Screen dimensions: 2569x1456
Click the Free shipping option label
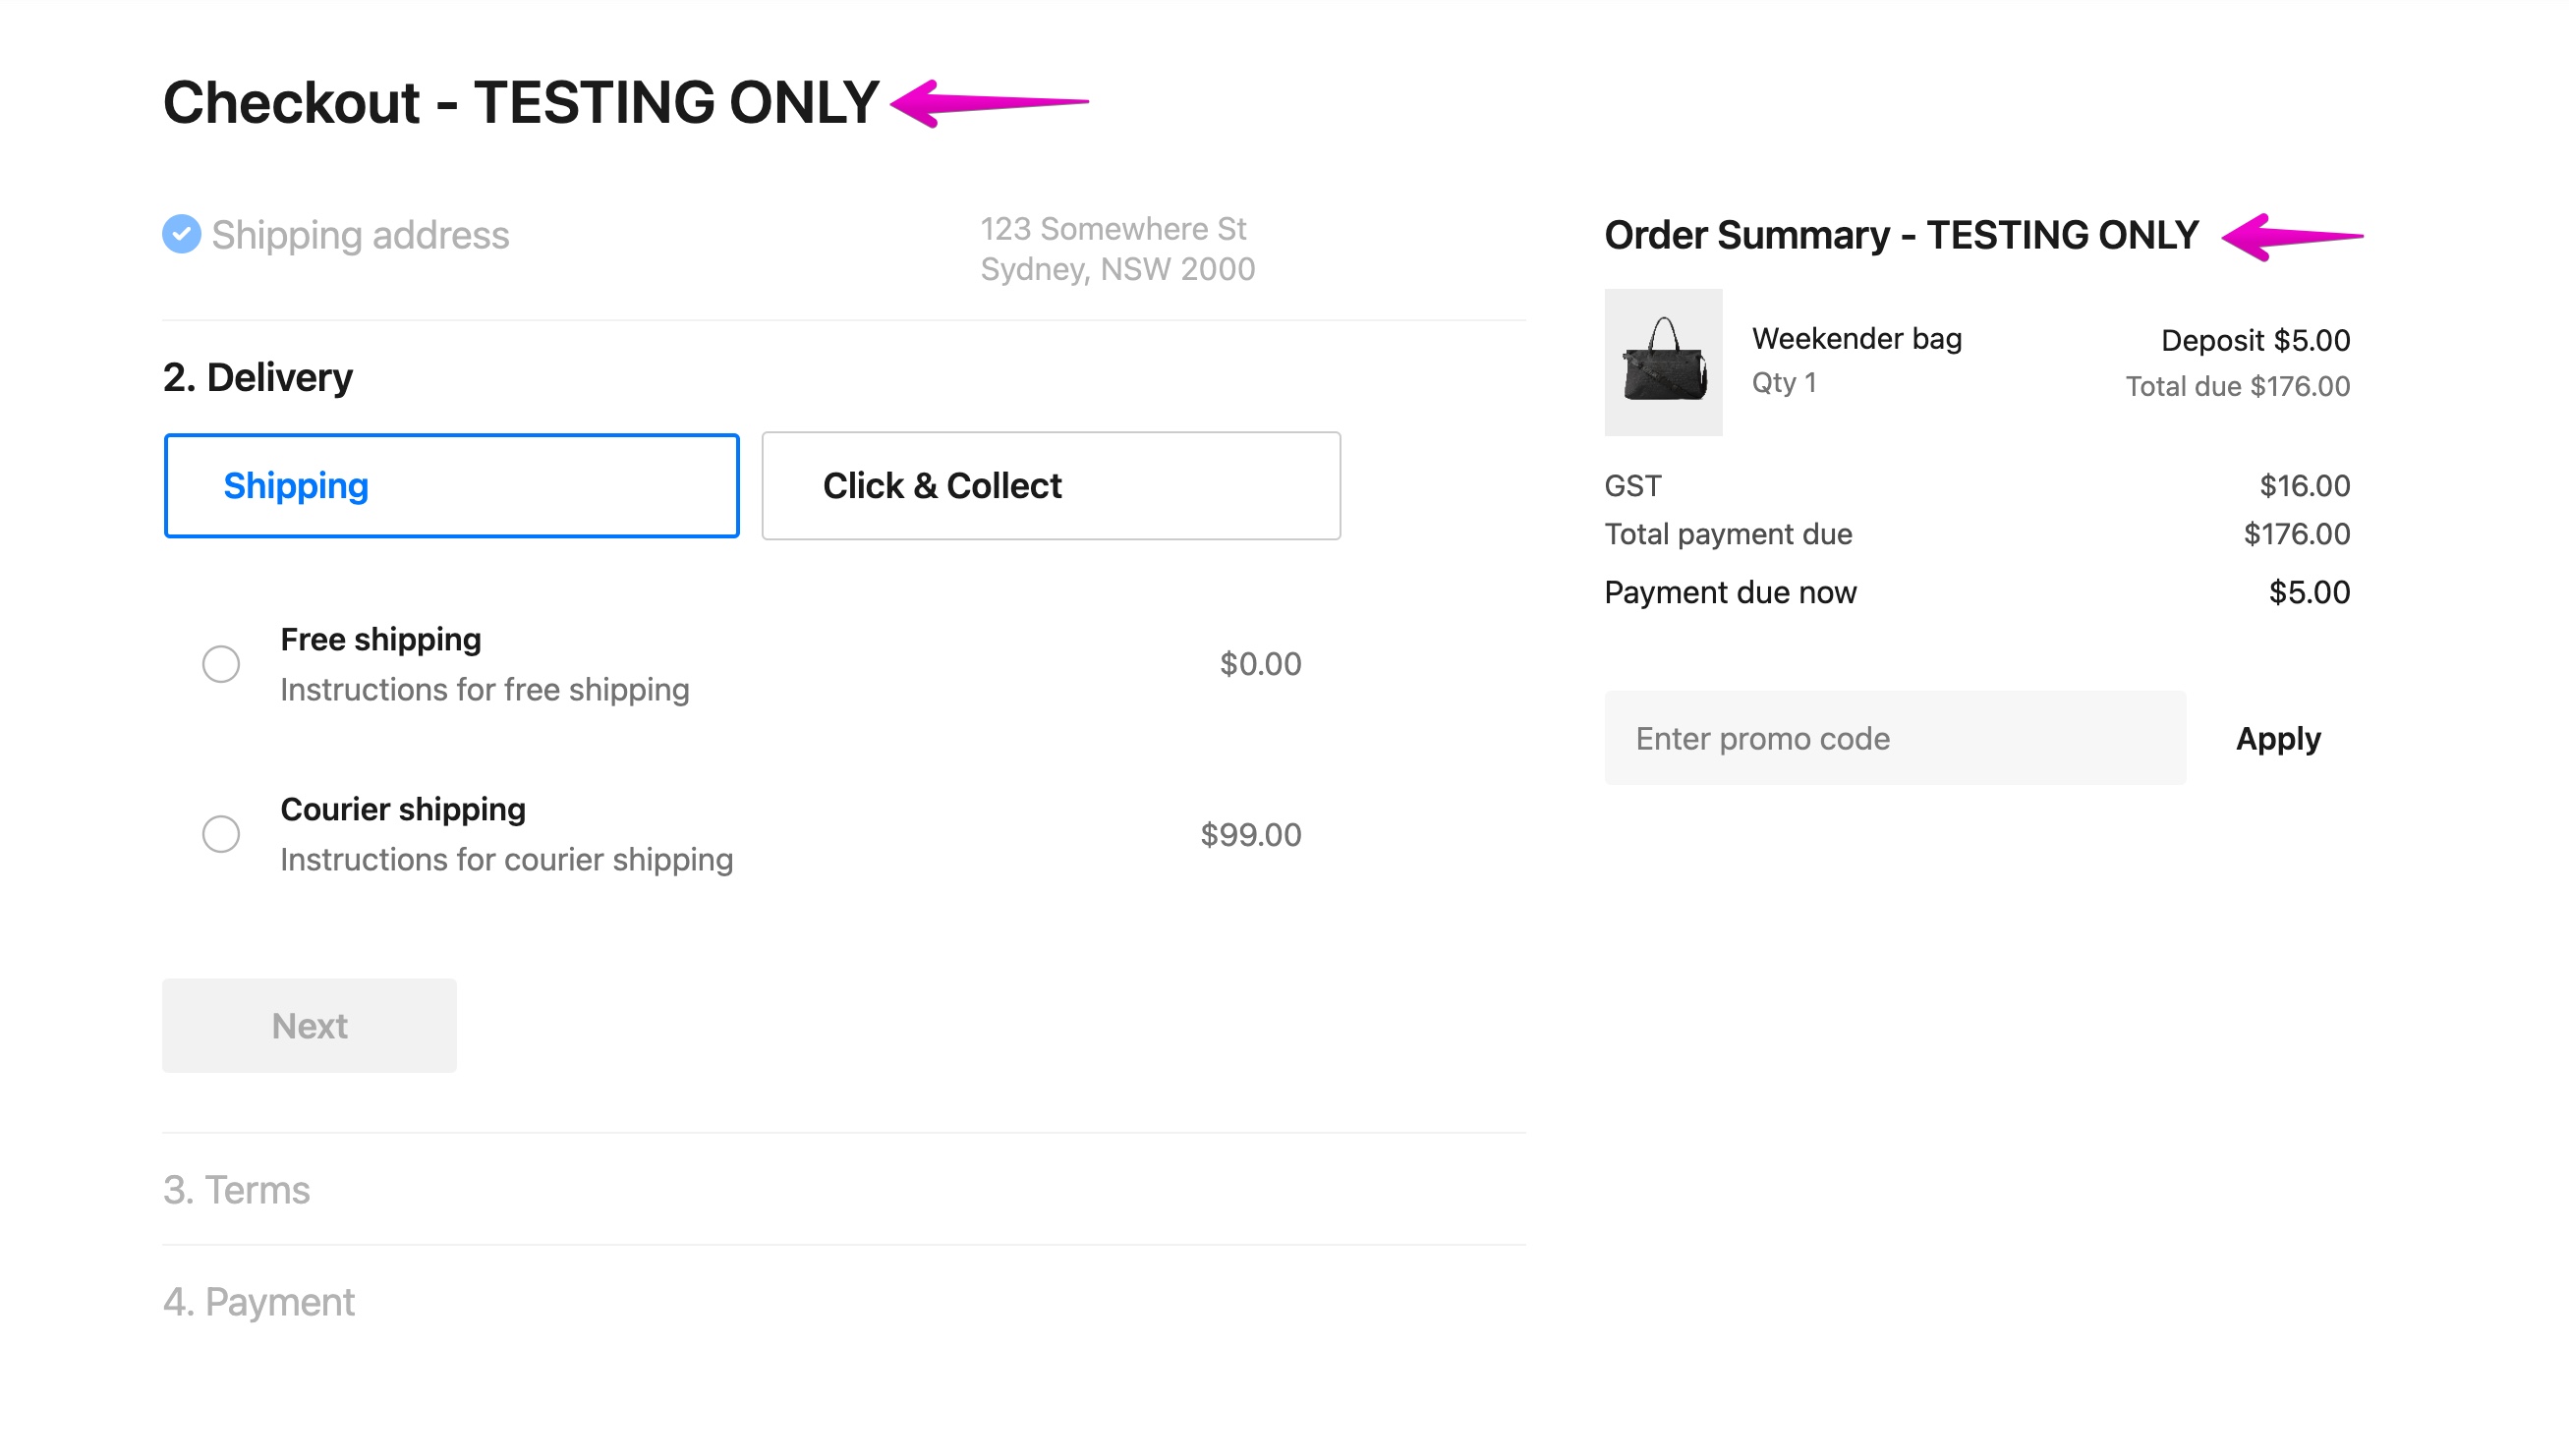pyautogui.click(x=381, y=640)
